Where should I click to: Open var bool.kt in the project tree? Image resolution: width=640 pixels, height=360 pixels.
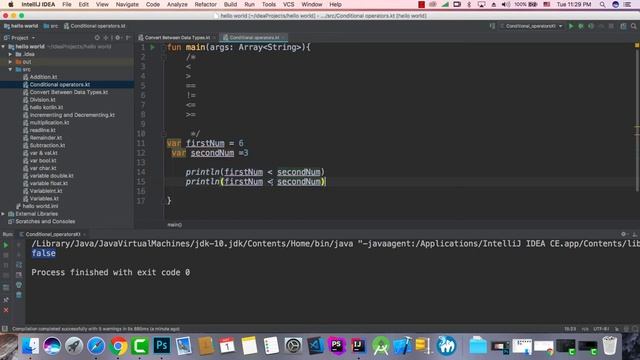click(43, 161)
